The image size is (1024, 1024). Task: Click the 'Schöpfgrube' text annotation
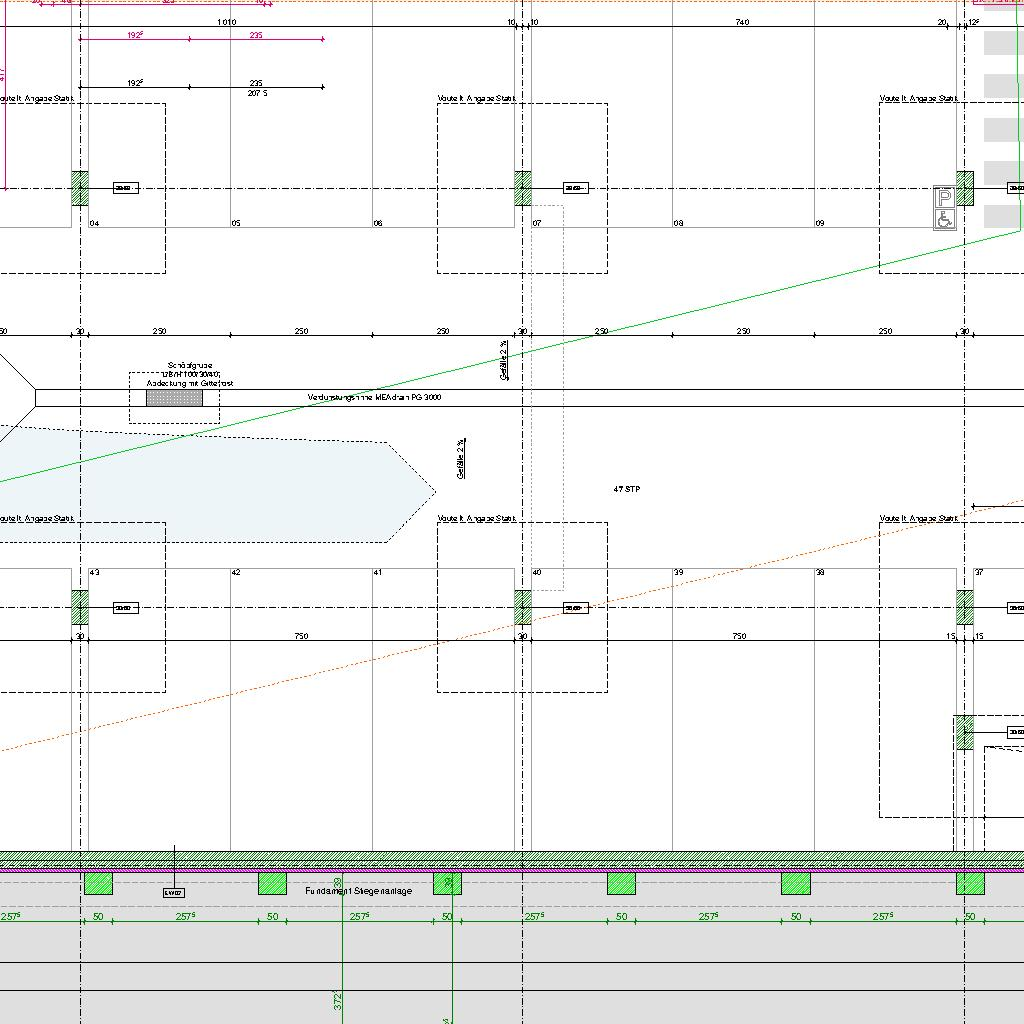tap(190, 366)
